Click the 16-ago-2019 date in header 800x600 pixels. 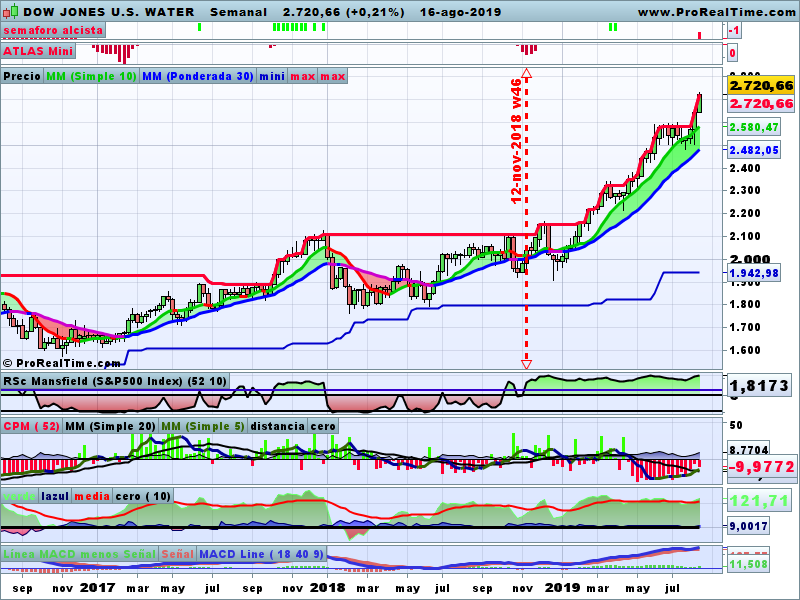pos(461,12)
